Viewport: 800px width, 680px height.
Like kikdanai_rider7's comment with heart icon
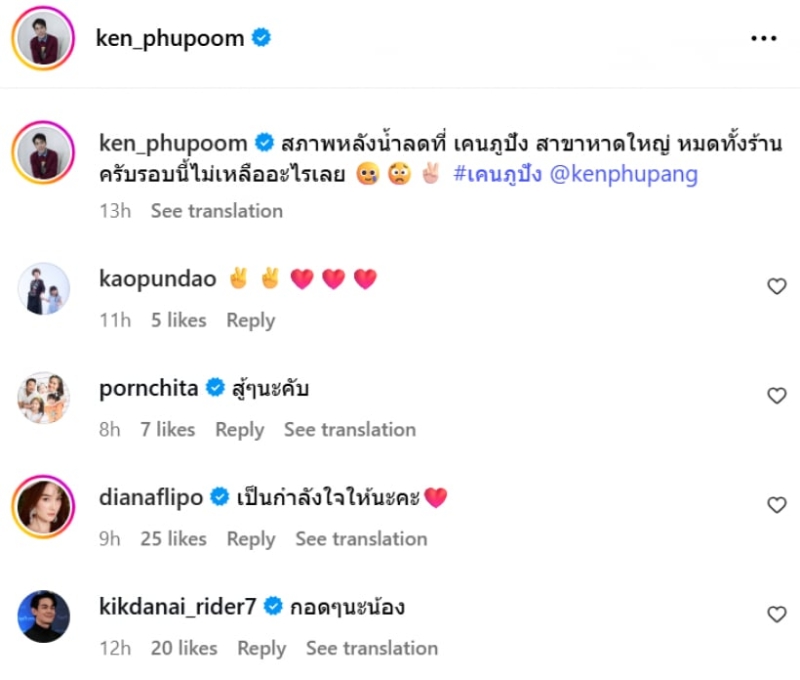(x=777, y=614)
